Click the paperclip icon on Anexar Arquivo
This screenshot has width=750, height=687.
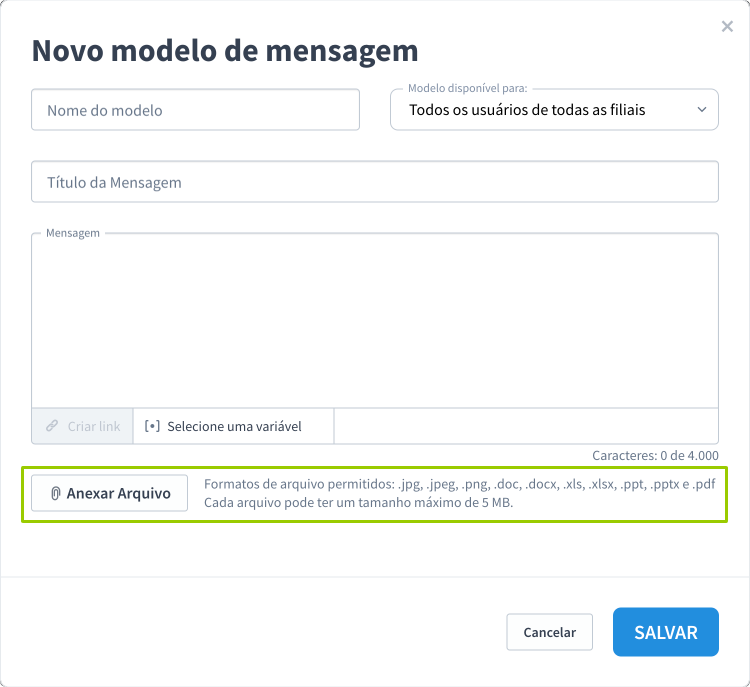click(x=56, y=493)
